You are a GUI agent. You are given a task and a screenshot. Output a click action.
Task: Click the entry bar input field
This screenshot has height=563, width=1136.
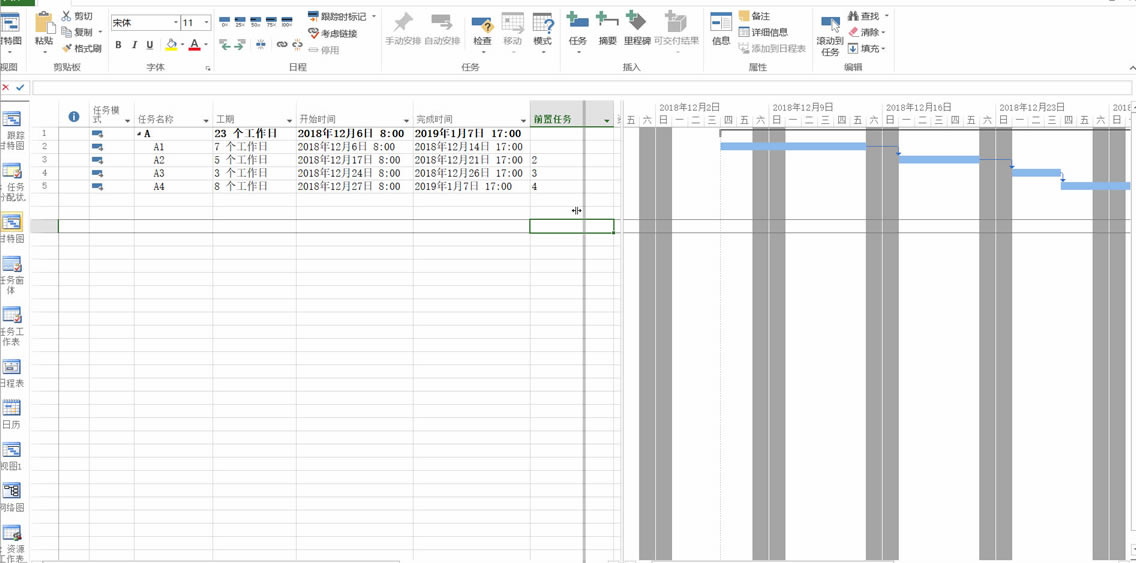(582, 88)
